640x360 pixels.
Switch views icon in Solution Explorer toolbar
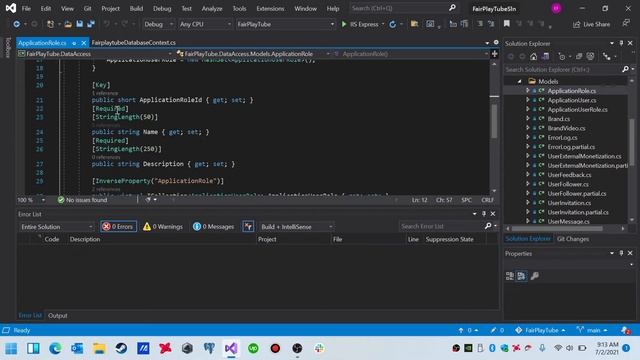(x=545, y=57)
